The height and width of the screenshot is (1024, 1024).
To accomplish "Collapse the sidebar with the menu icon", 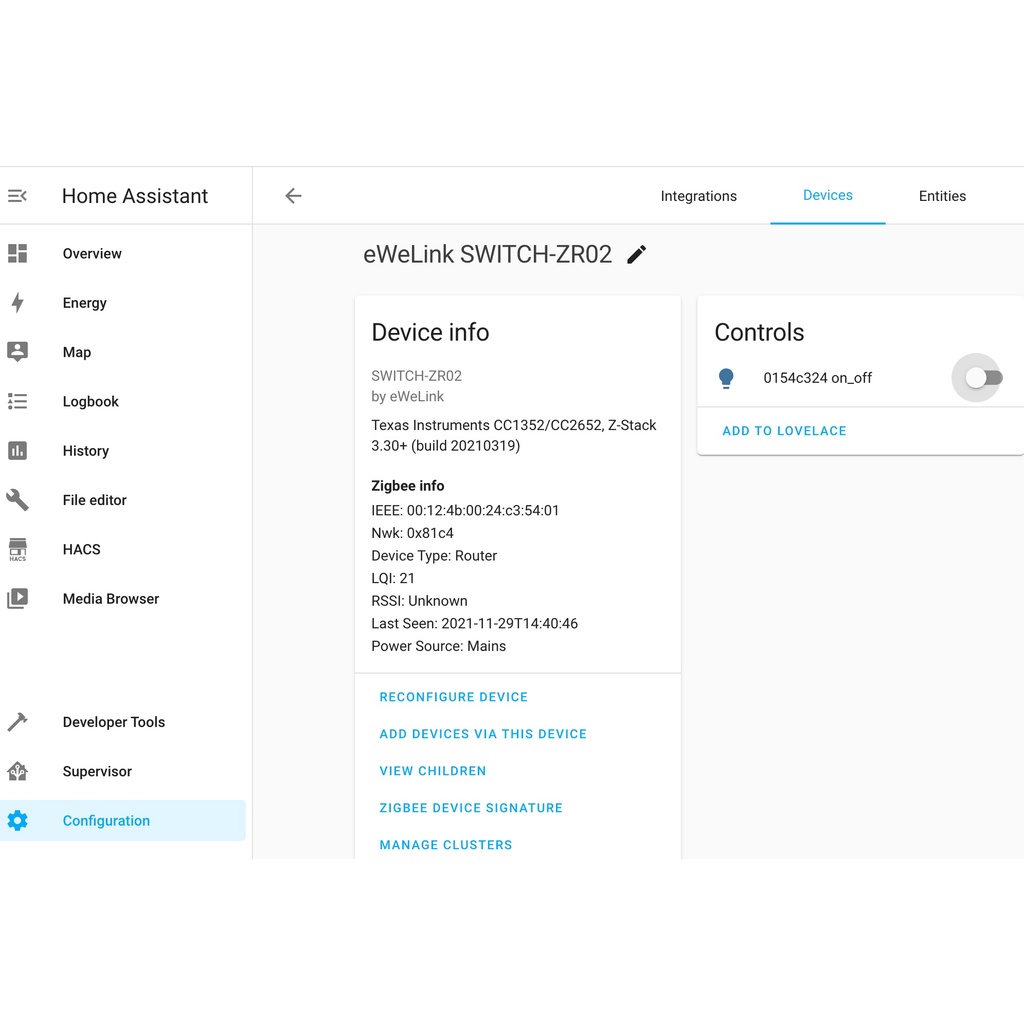I will tap(17, 196).
